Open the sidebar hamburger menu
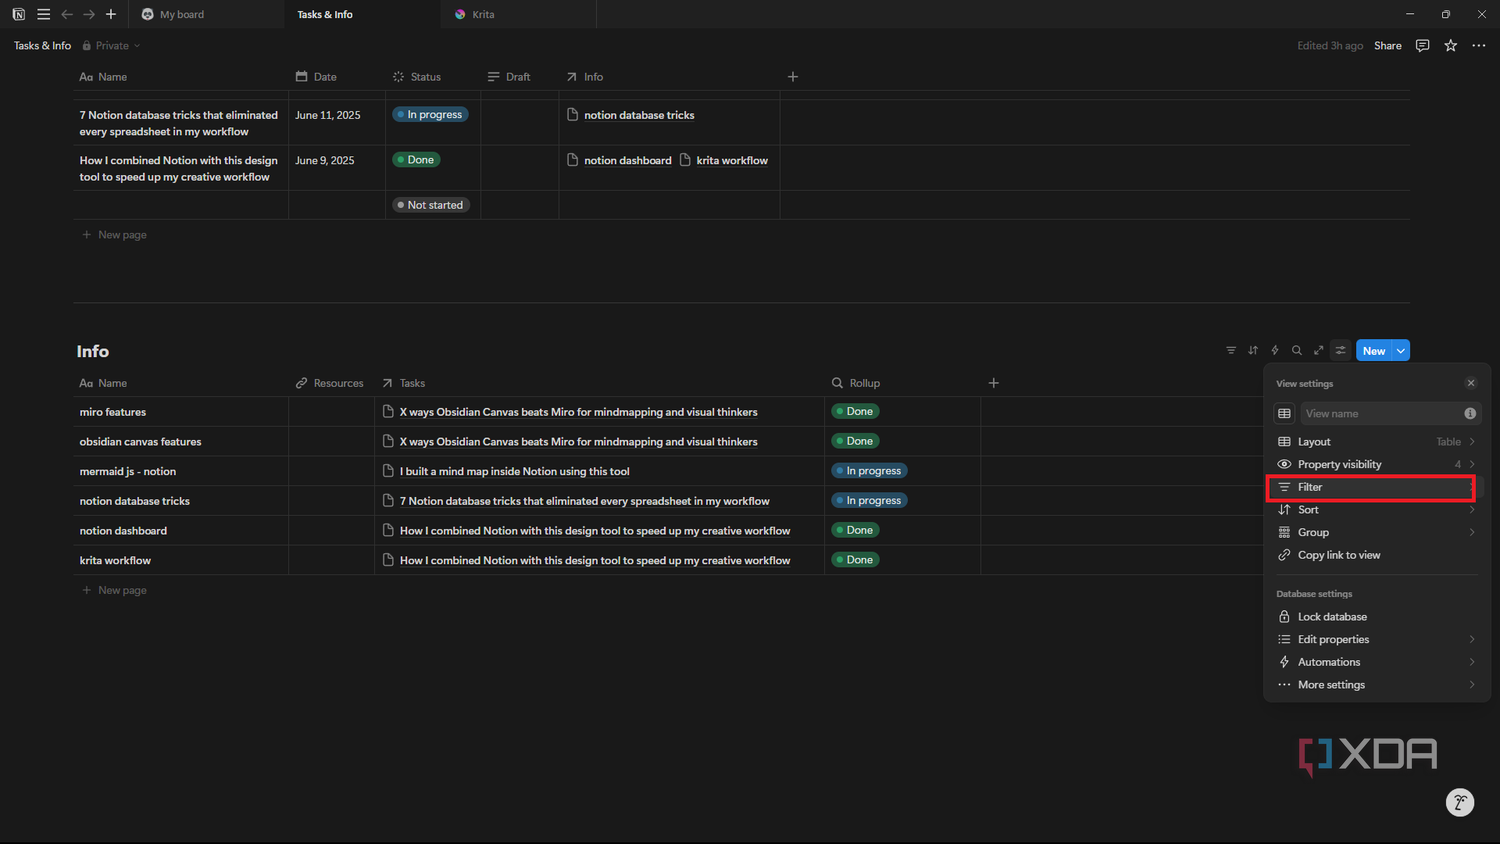Screen dimensions: 1500x844 pos(43,14)
